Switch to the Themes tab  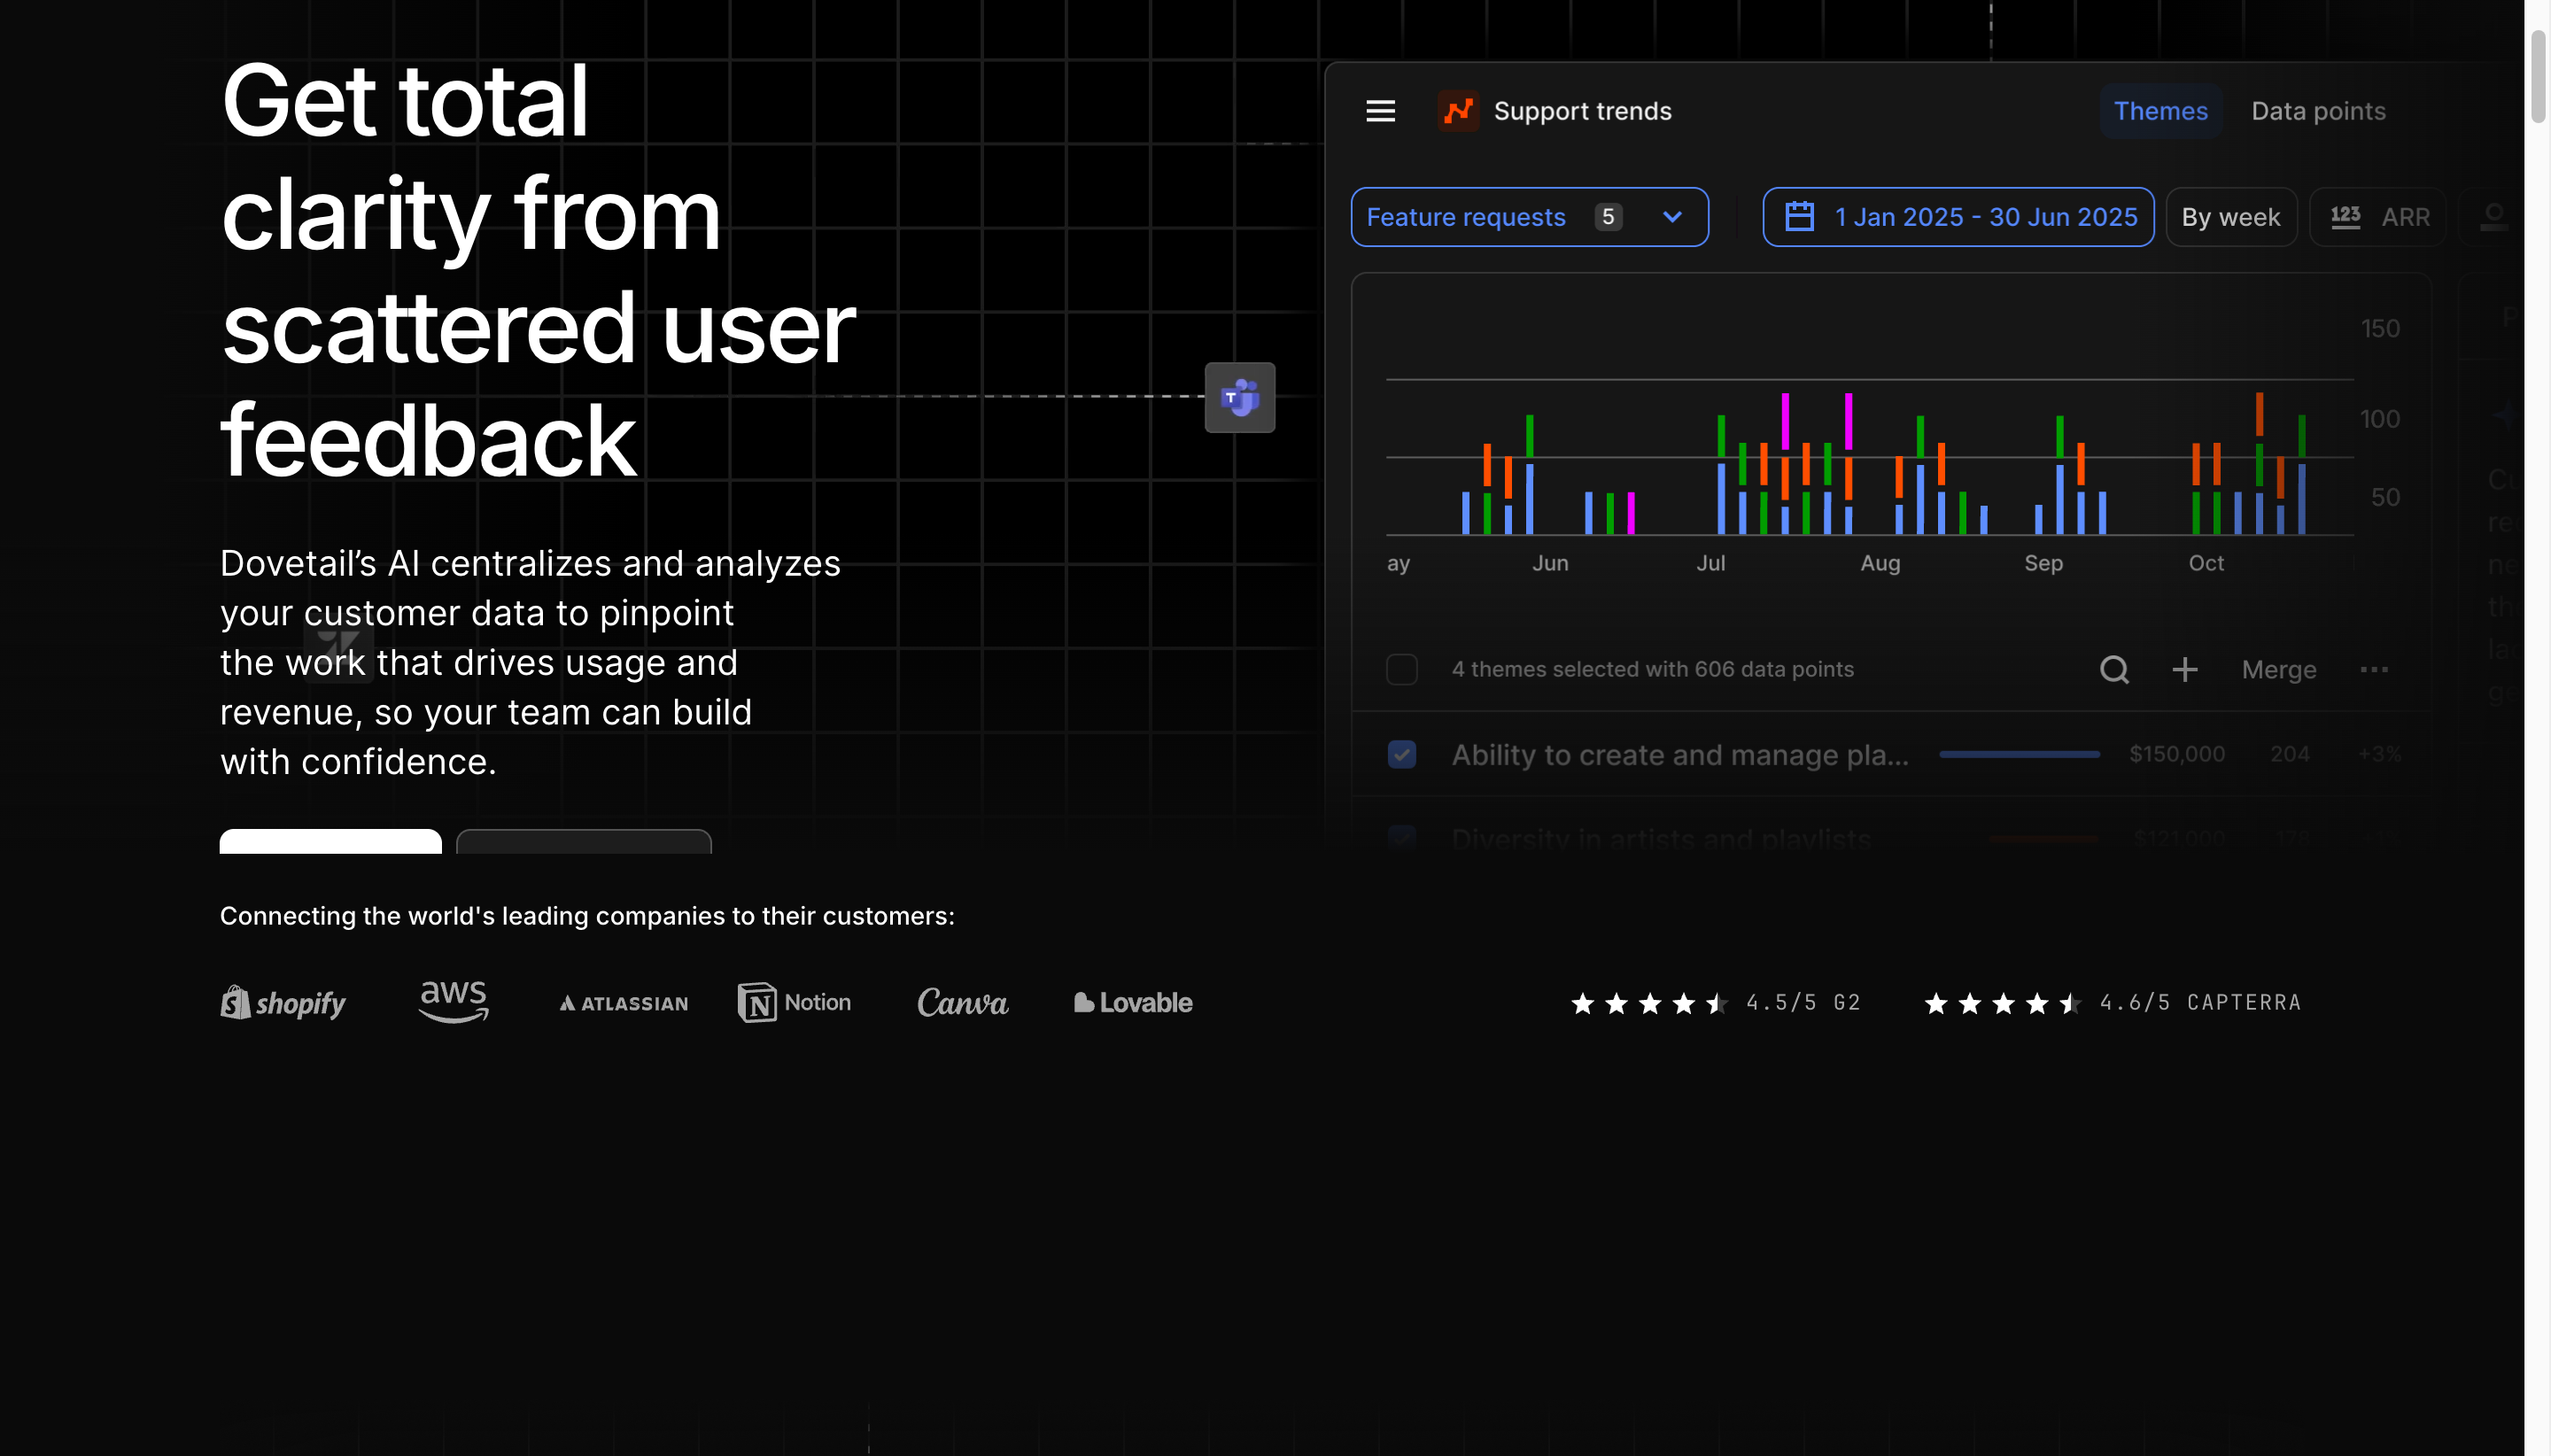tap(2160, 111)
